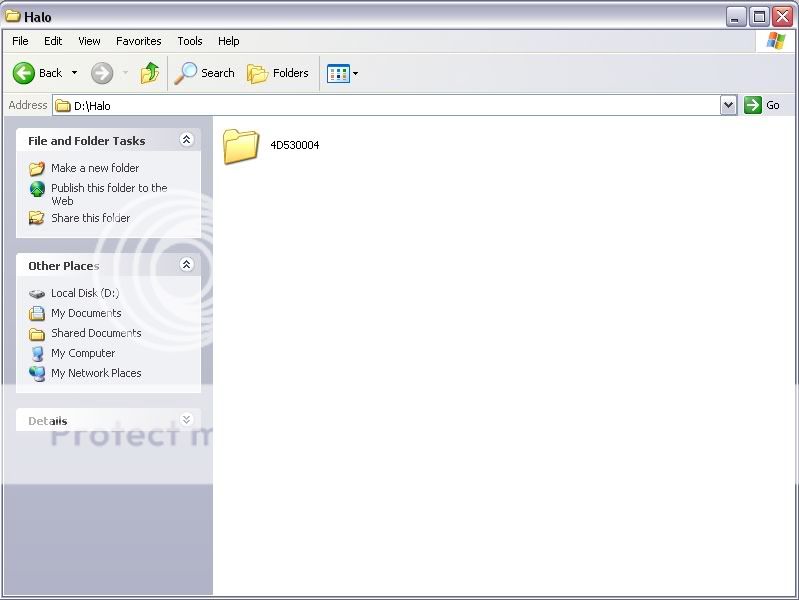
Task: Open the Favorites menu
Action: pyautogui.click(x=138, y=41)
